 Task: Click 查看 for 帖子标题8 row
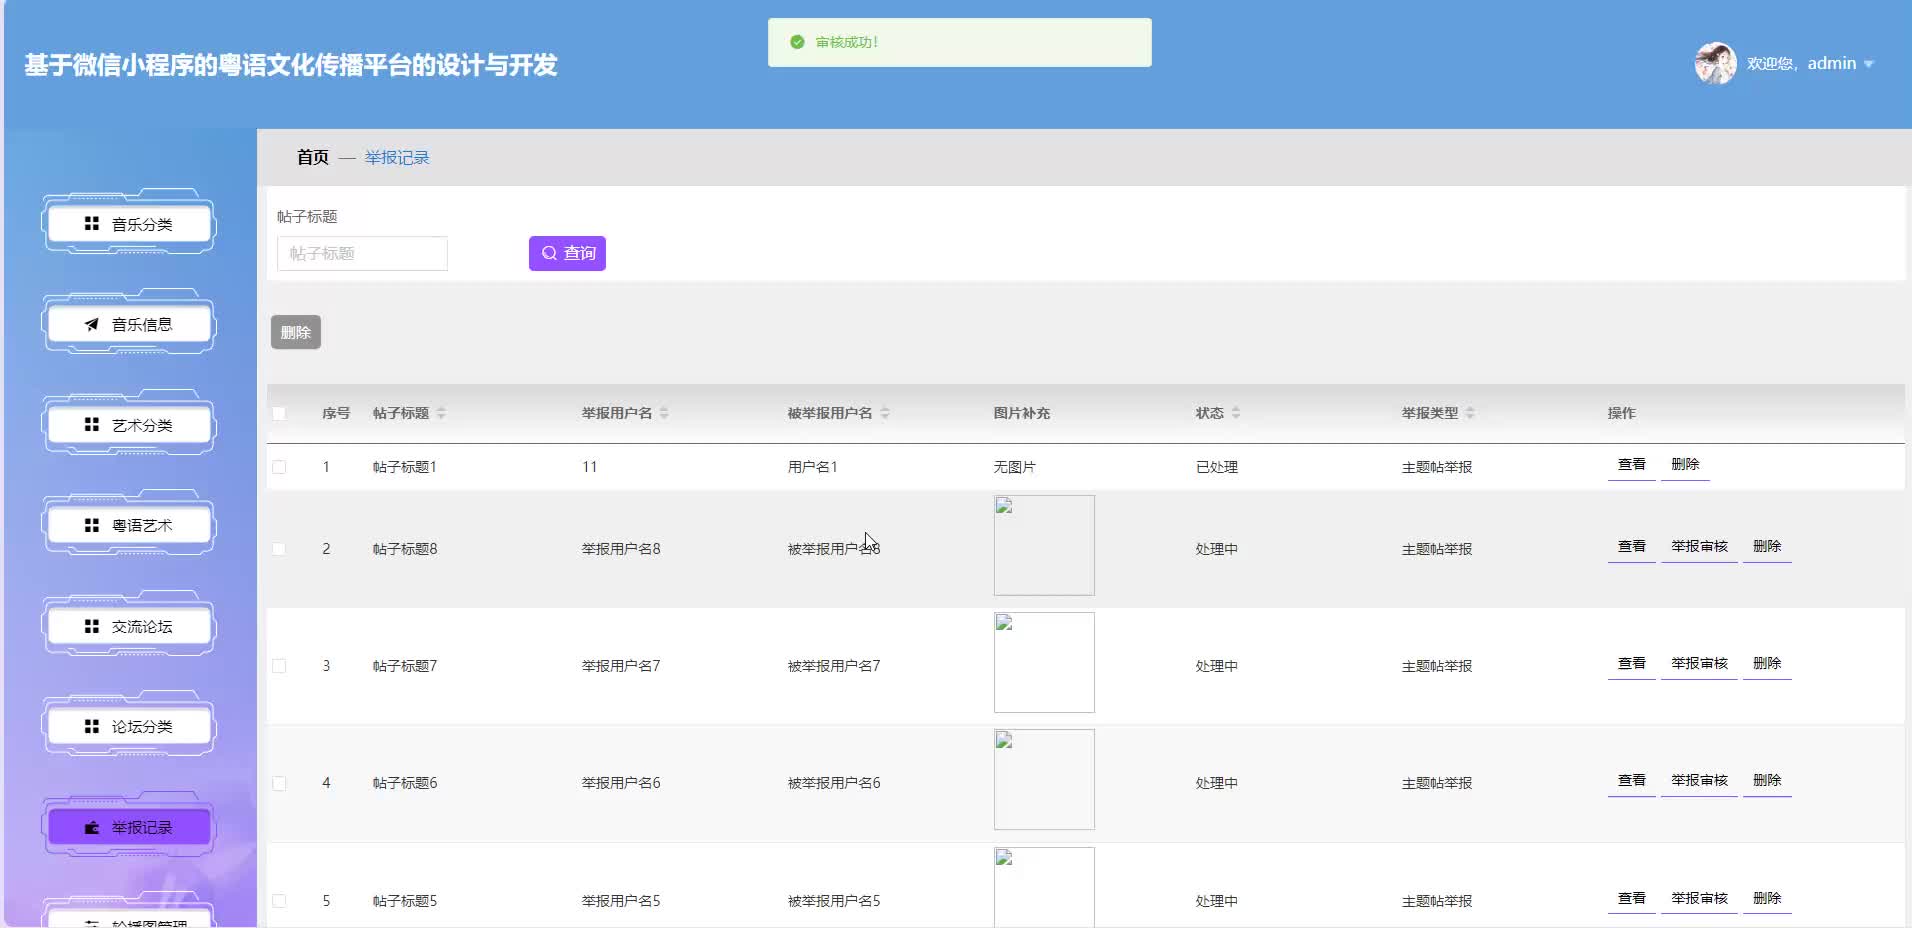pyautogui.click(x=1632, y=547)
